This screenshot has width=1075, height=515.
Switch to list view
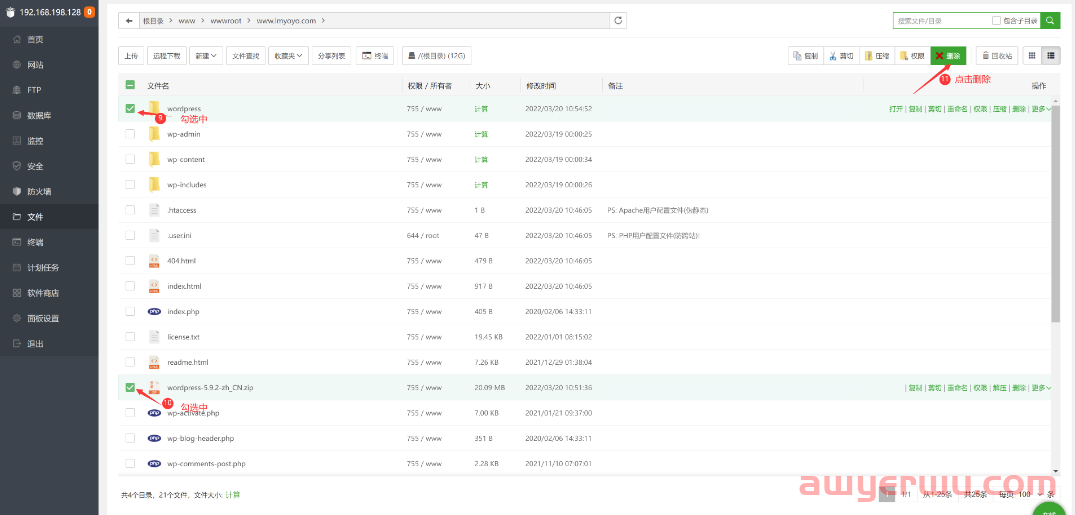1050,56
